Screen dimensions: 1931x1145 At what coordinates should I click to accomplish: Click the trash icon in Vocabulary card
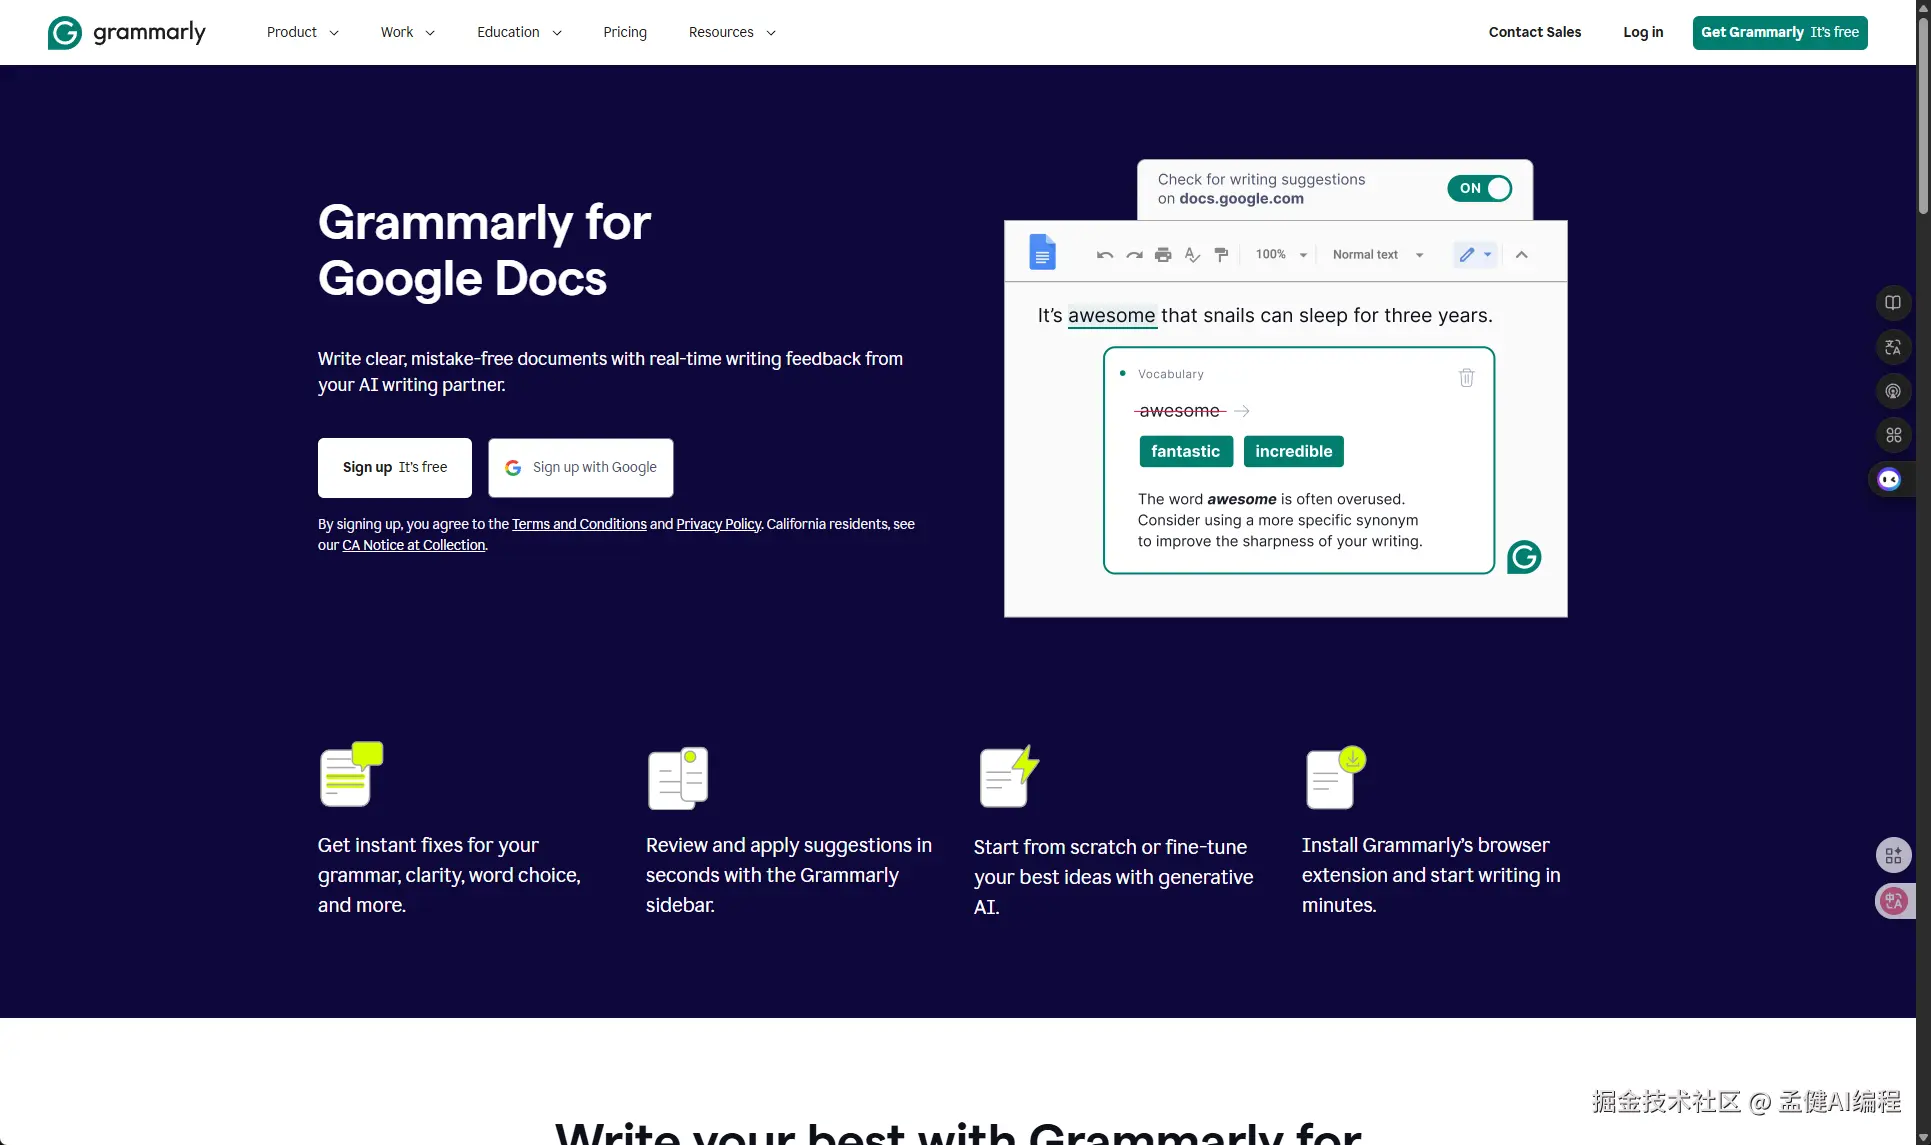click(x=1466, y=378)
